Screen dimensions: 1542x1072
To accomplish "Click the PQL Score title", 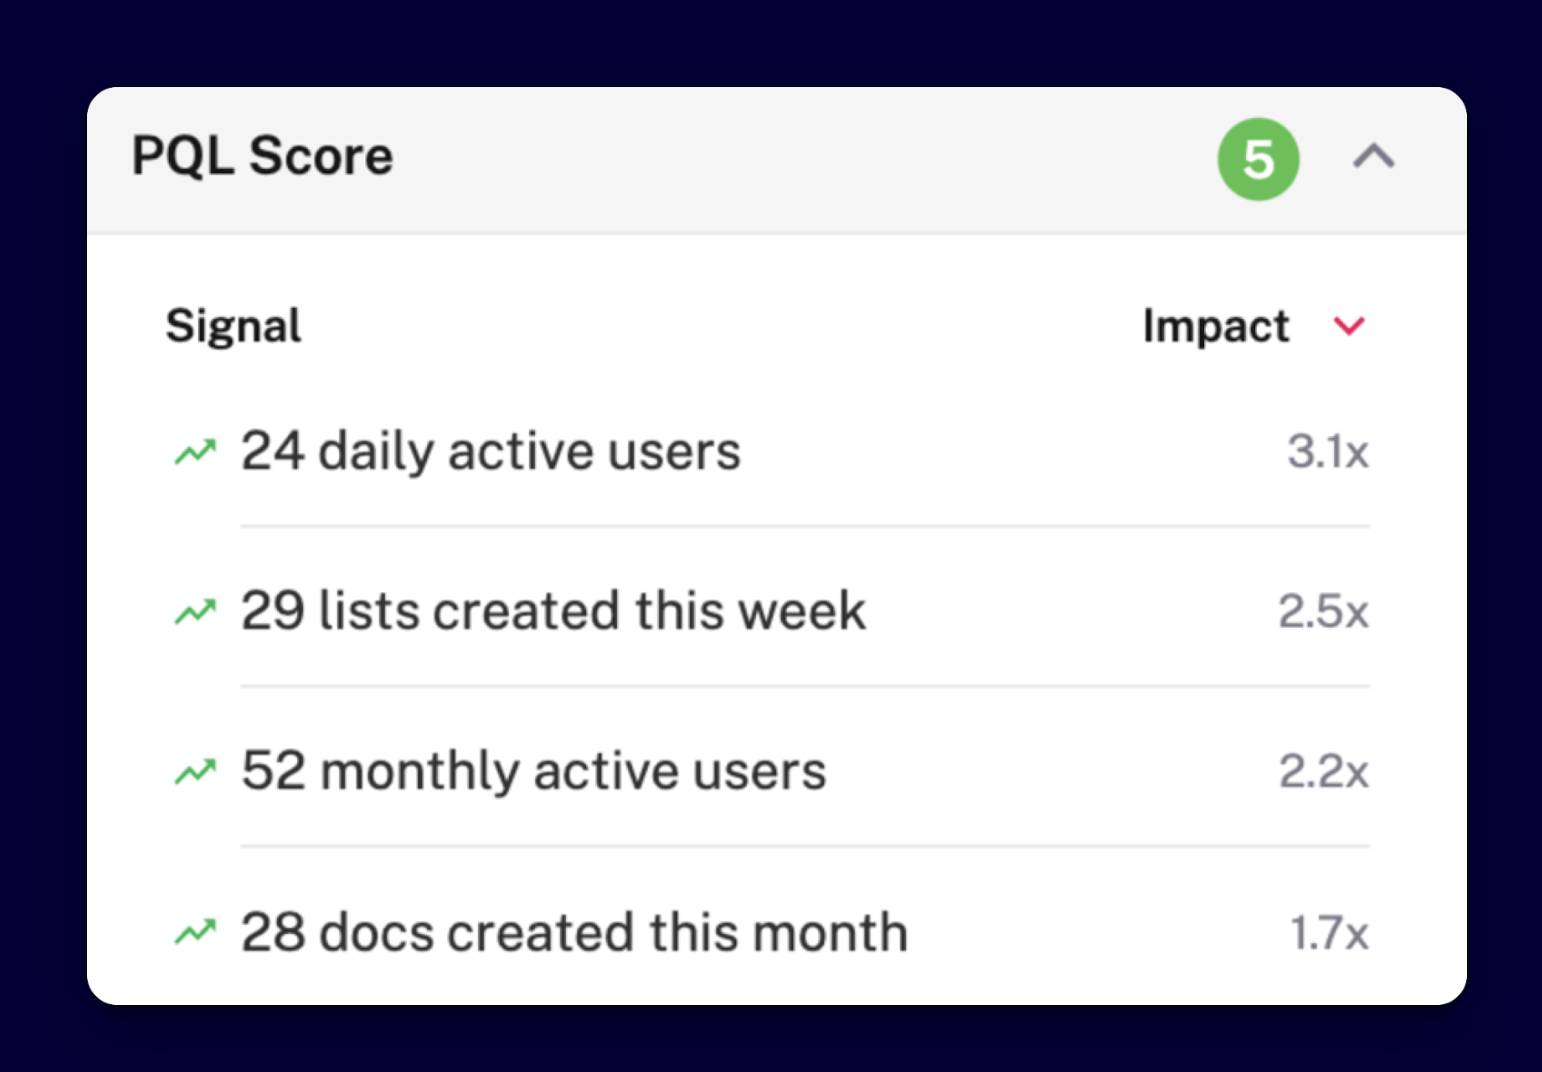I will 263,156.
